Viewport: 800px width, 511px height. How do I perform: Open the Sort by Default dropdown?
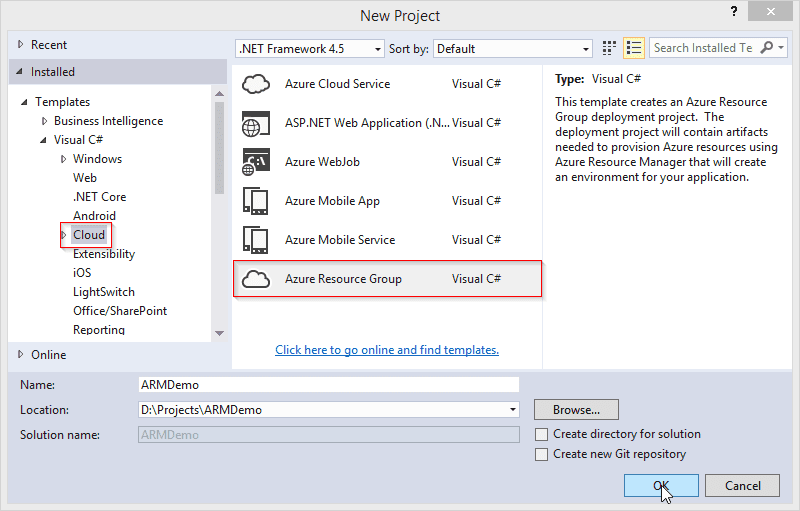[x=586, y=49]
